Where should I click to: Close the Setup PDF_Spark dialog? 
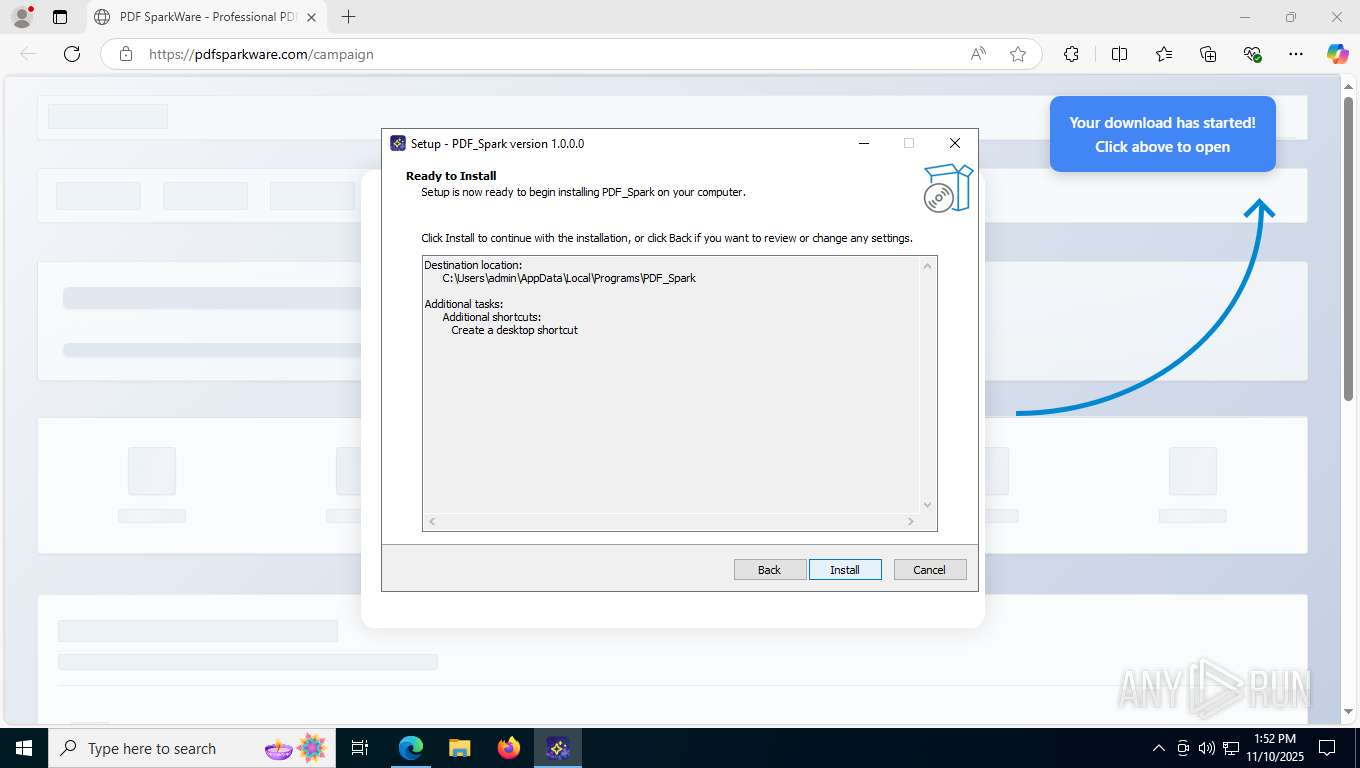(x=955, y=143)
